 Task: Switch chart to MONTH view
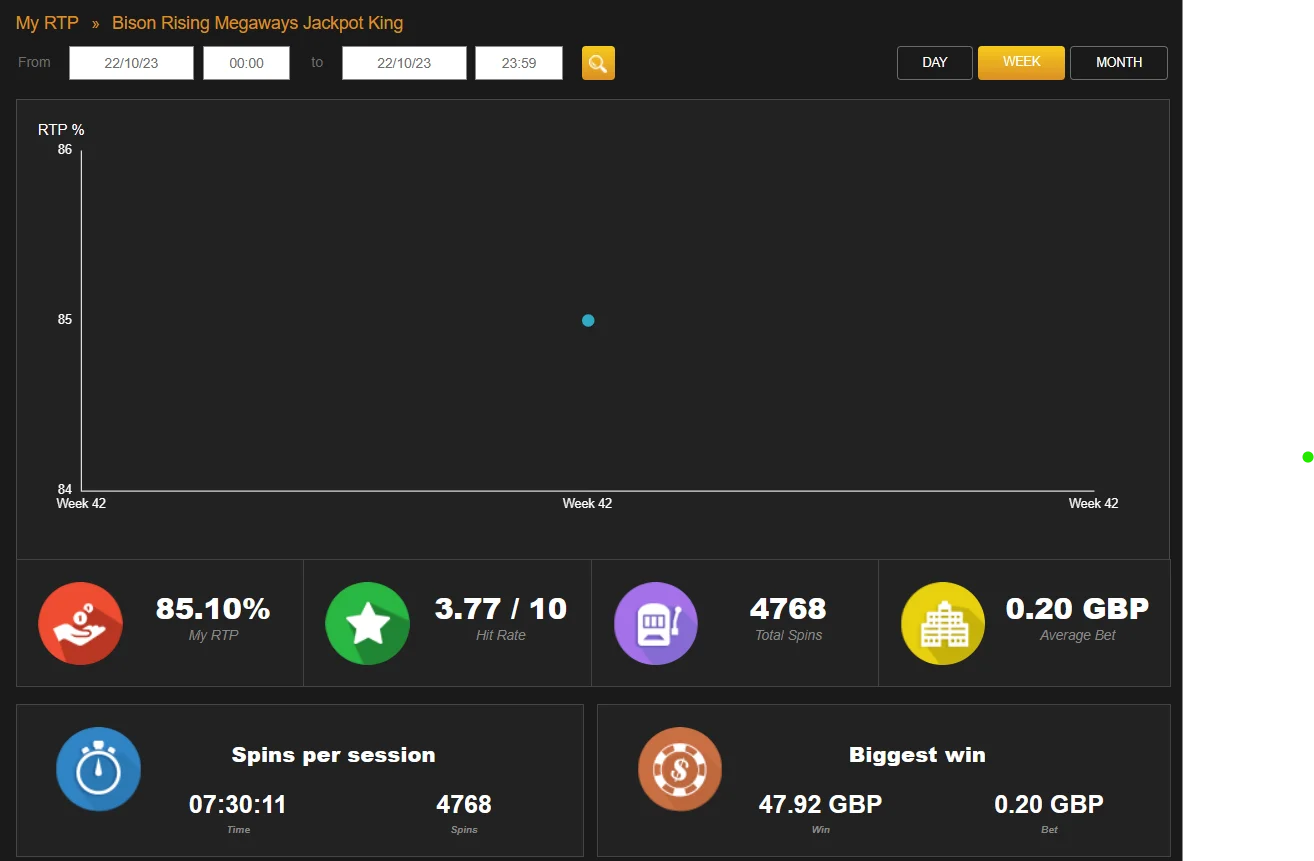click(1119, 62)
